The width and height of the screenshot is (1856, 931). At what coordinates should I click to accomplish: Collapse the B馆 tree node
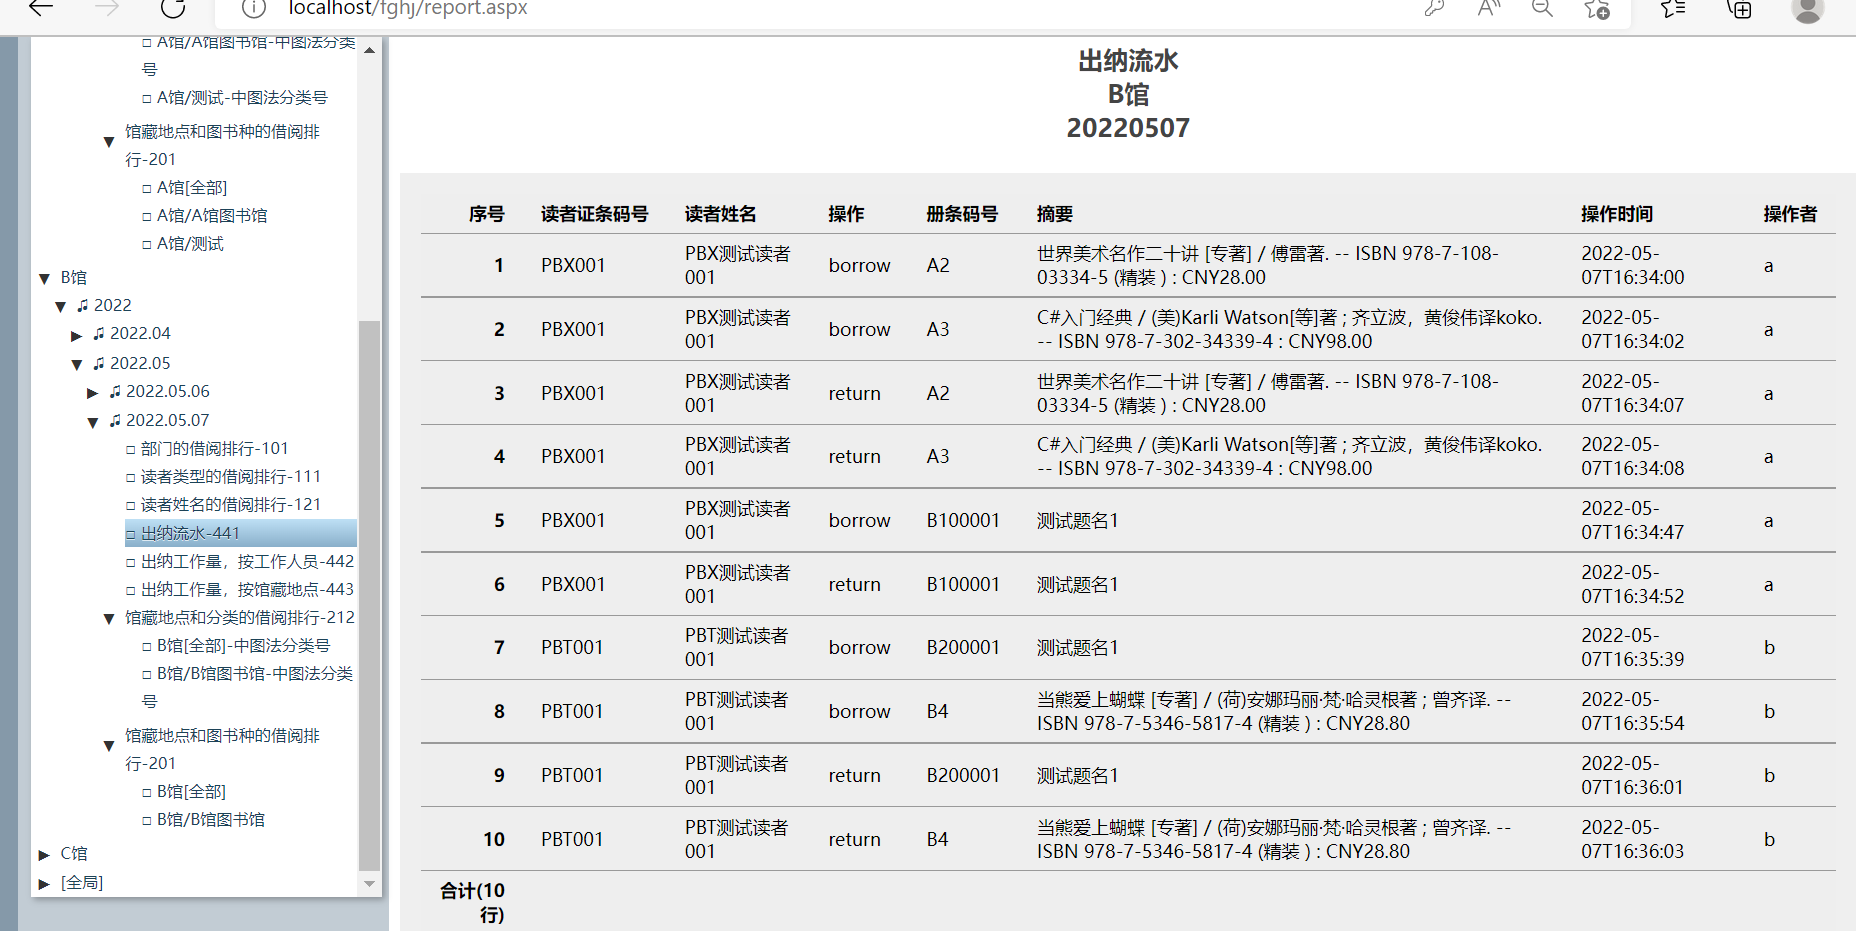point(44,278)
